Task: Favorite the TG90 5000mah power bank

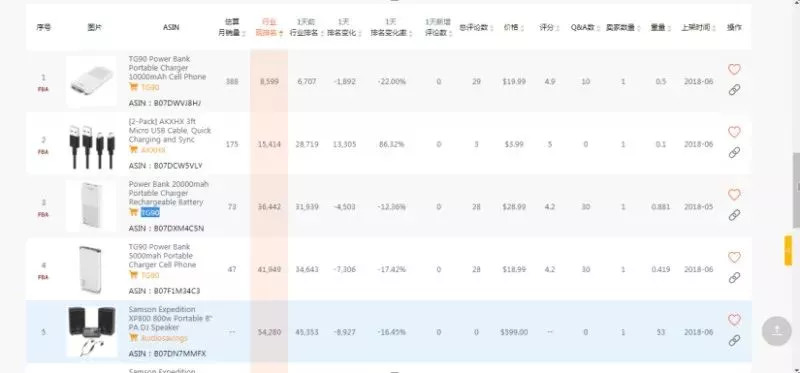Action: click(x=734, y=257)
